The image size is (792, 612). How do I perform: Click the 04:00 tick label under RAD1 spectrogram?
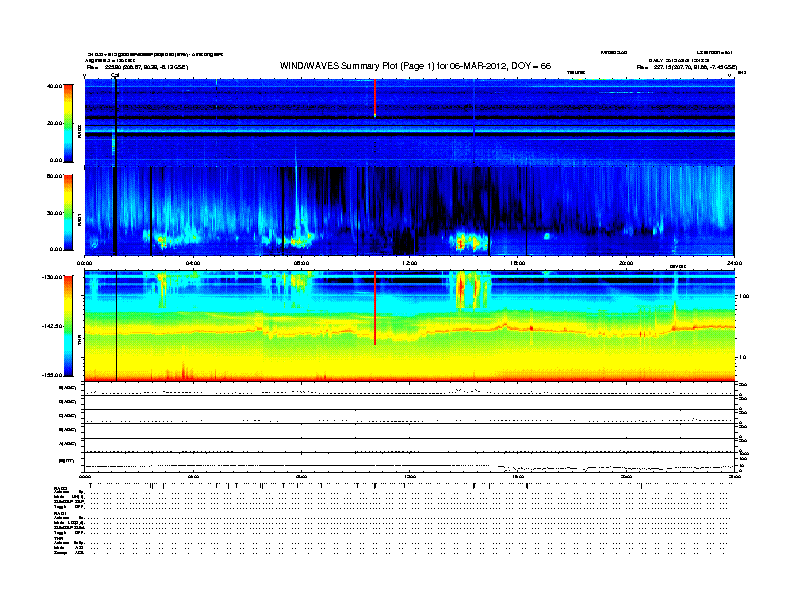(193, 263)
